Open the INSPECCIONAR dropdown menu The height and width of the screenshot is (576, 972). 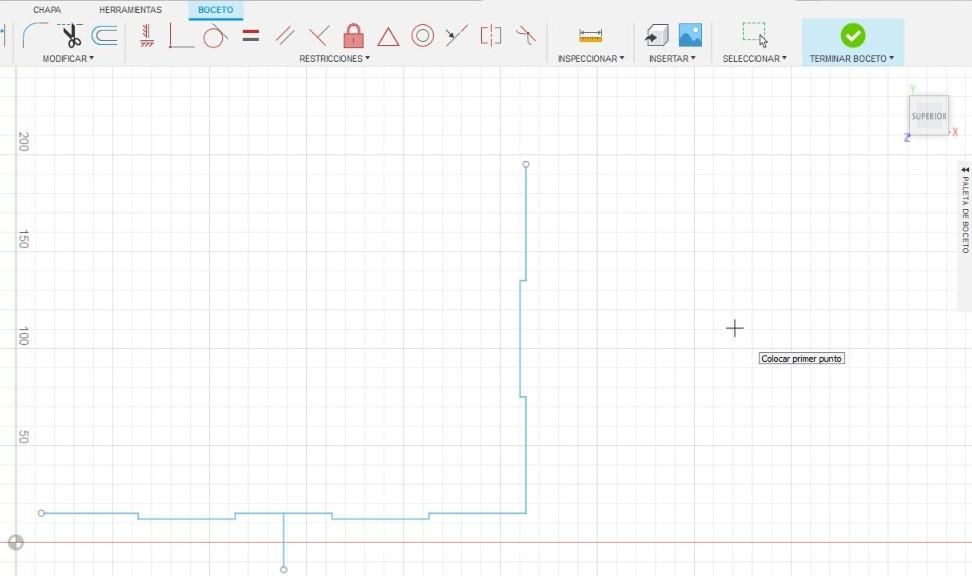[x=591, y=58]
